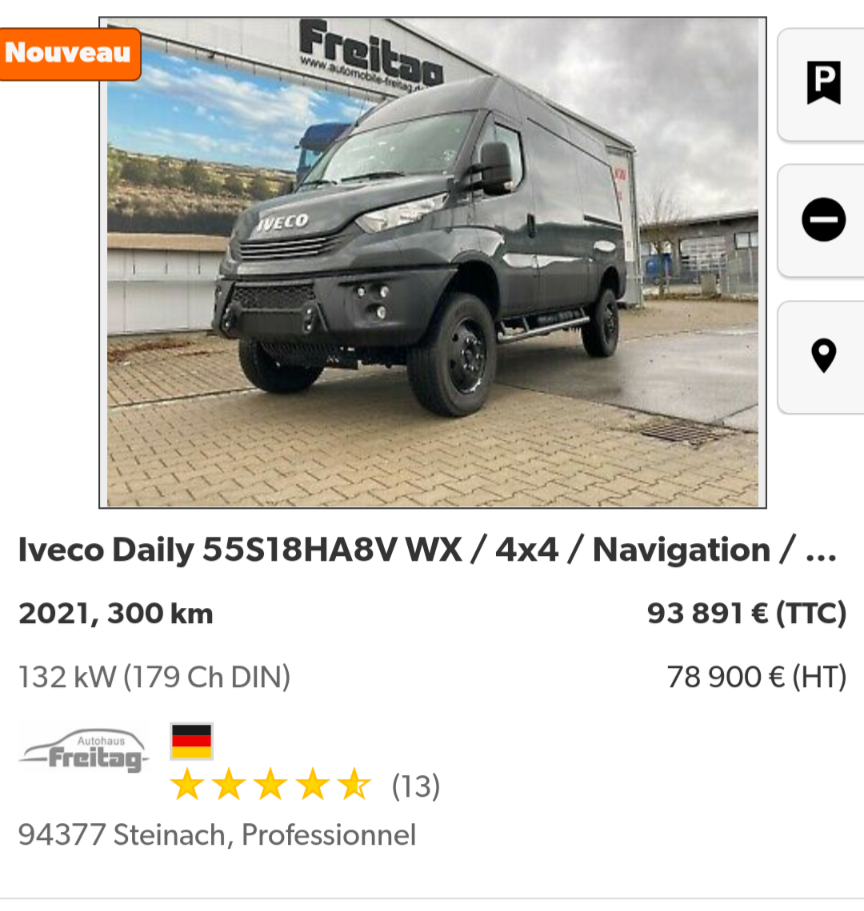Open the (13) dealer reviews count

click(x=416, y=786)
